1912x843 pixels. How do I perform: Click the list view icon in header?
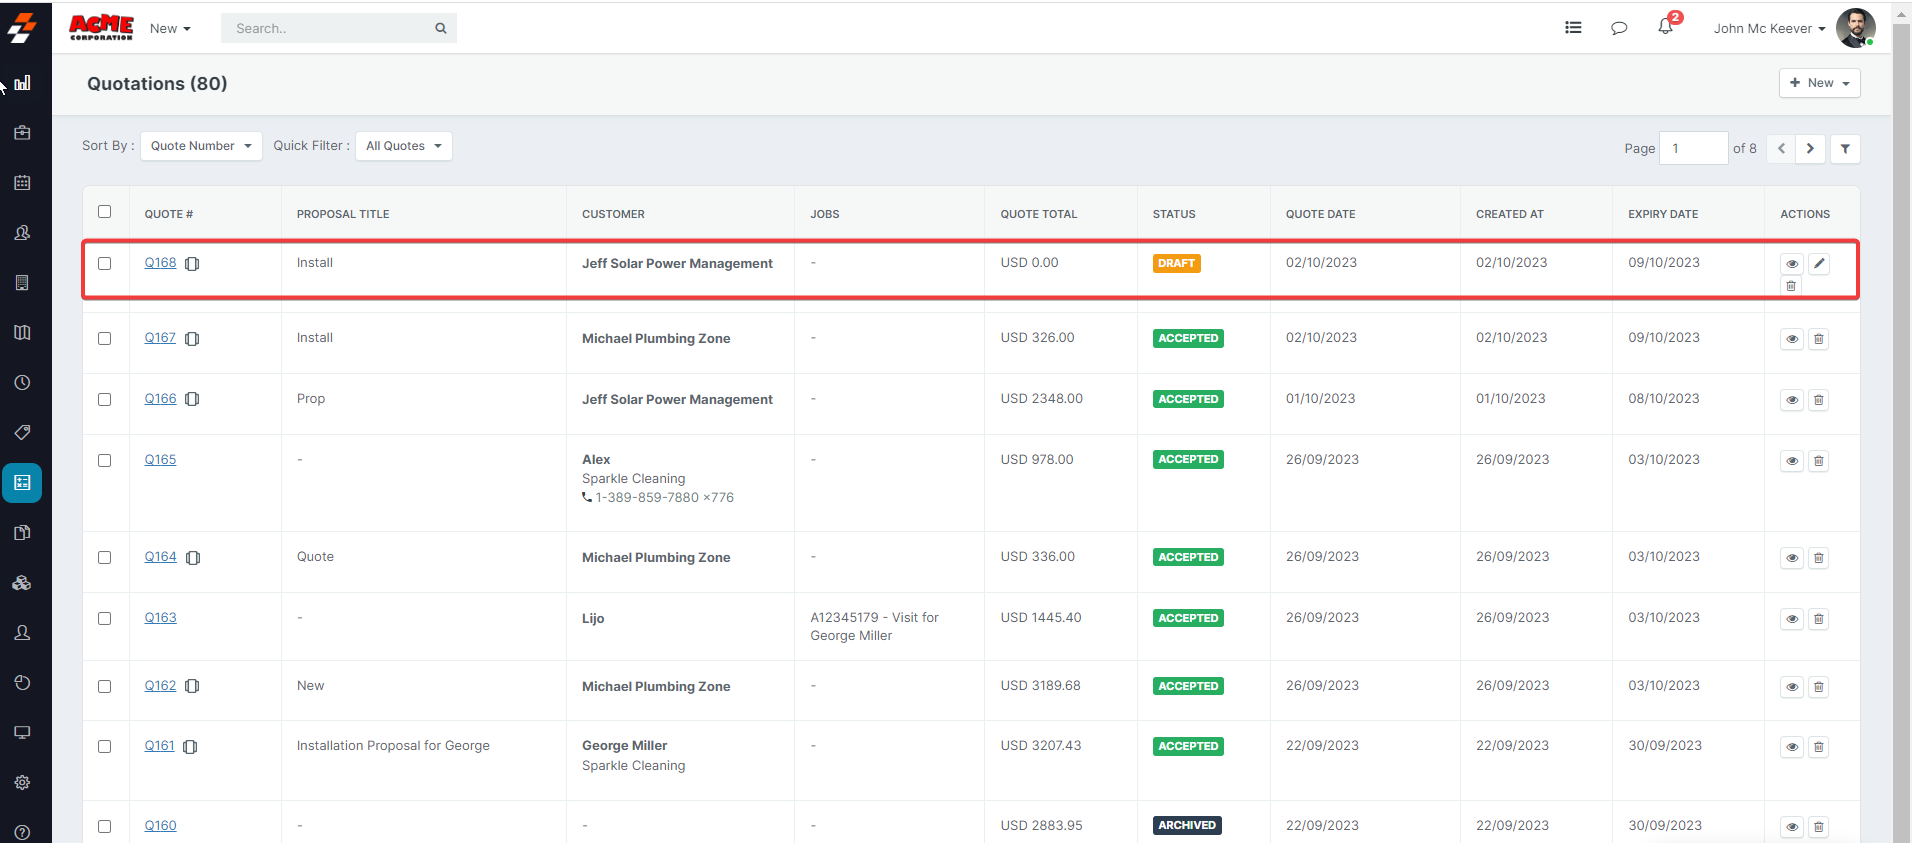pyautogui.click(x=1573, y=28)
